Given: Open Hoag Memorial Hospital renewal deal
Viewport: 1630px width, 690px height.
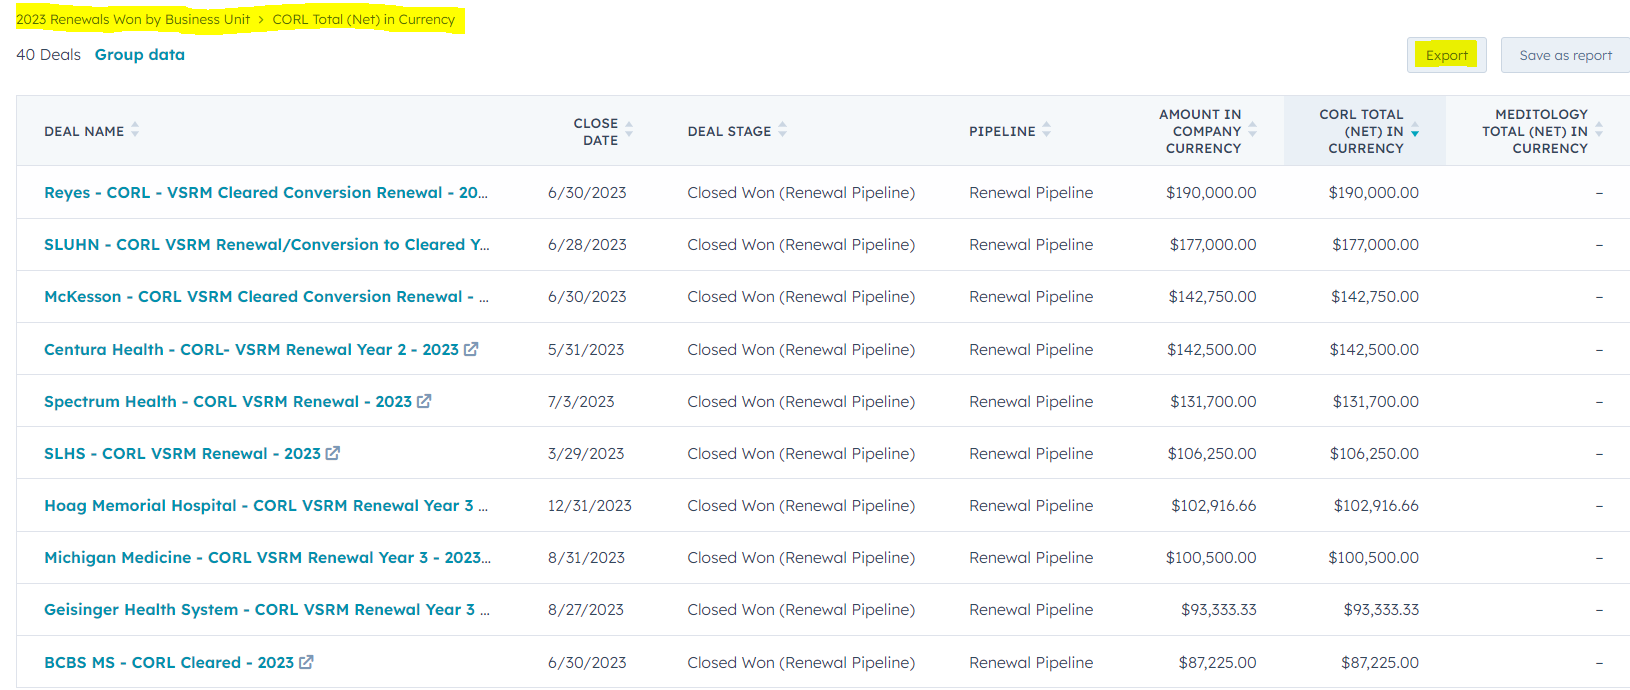Looking at the screenshot, I should [x=265, y=505].
